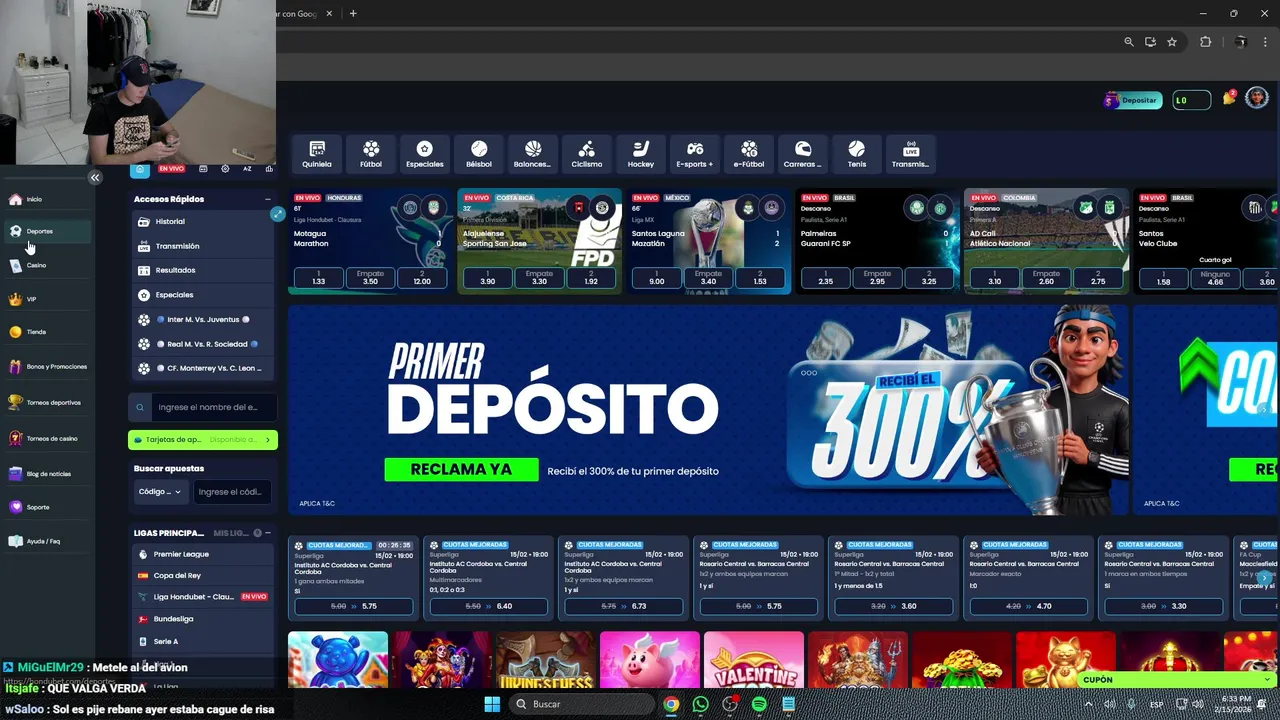The height and width of the screenshot is (720, 1280).
Task: Select the Tenis category
Action: (857, 154)
